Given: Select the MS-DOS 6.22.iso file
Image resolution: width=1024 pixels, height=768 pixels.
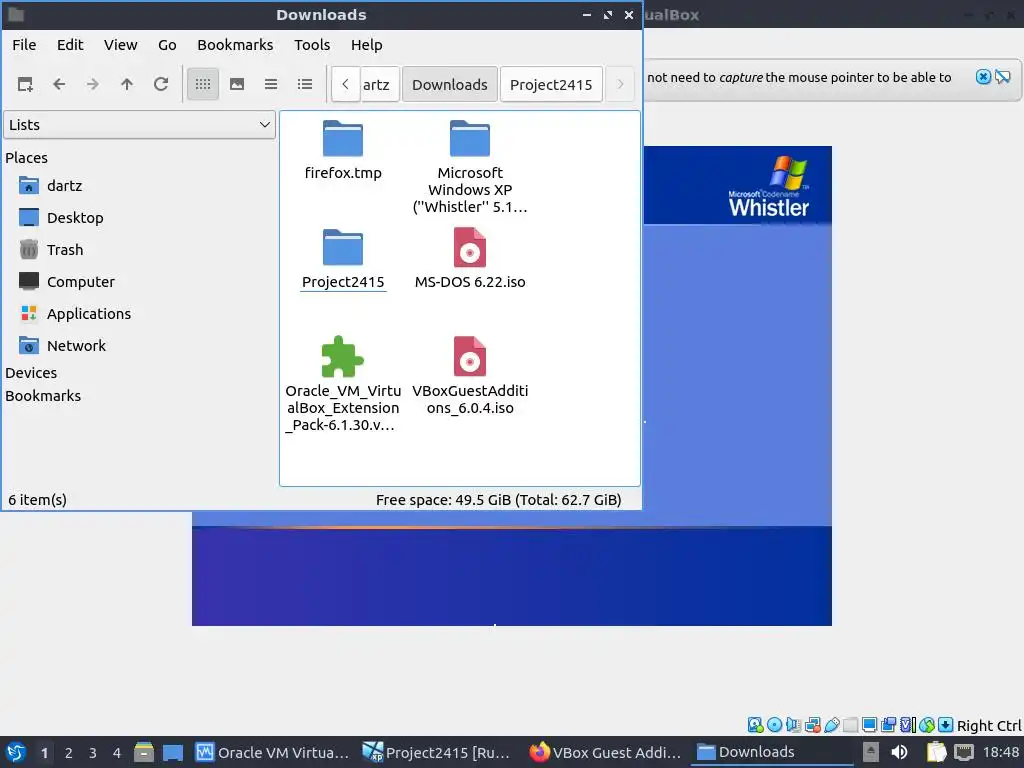Looking at the screenshot, I should (x=470, y=259).
